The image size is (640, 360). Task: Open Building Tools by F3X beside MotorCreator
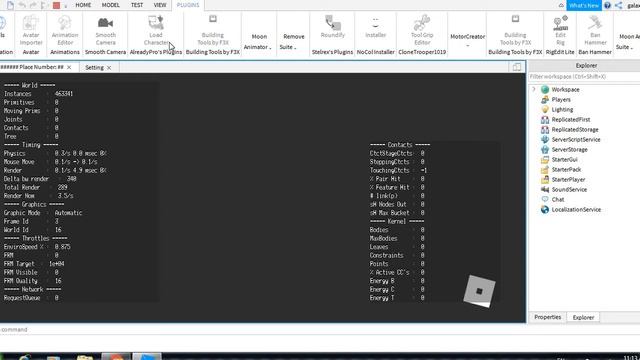click(515, 31)
